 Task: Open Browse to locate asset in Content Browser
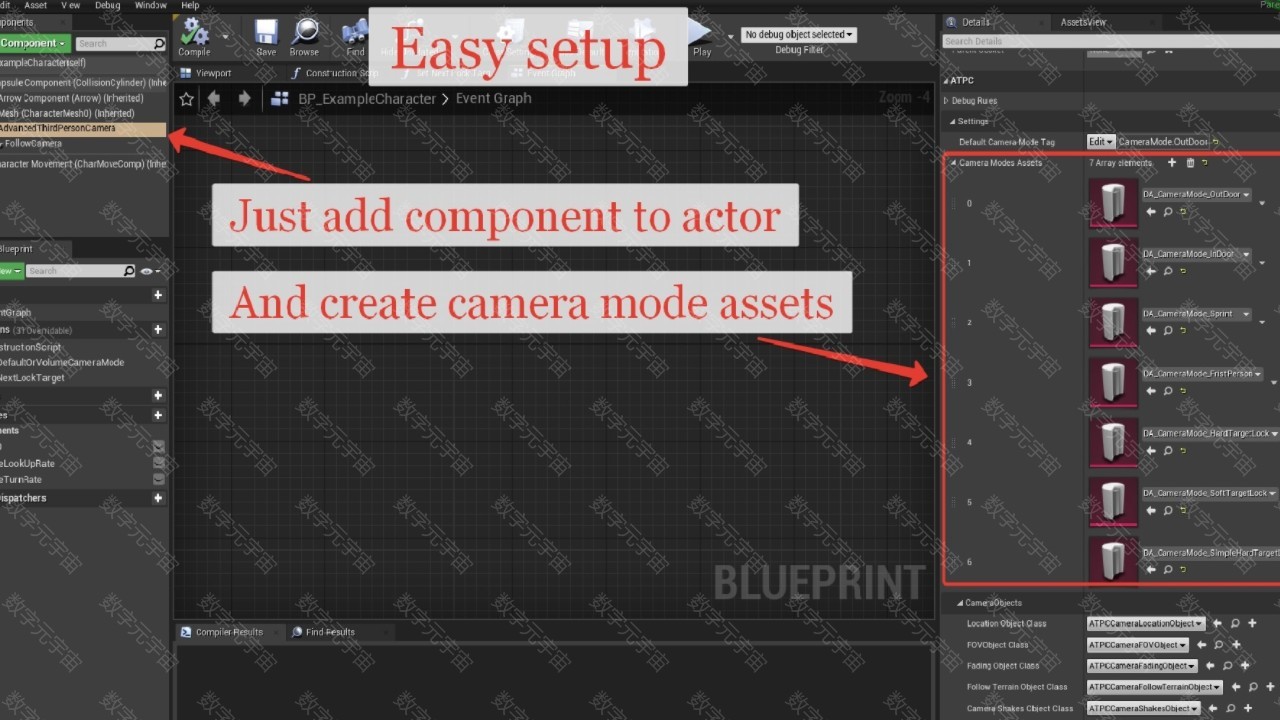coord(304,36)
